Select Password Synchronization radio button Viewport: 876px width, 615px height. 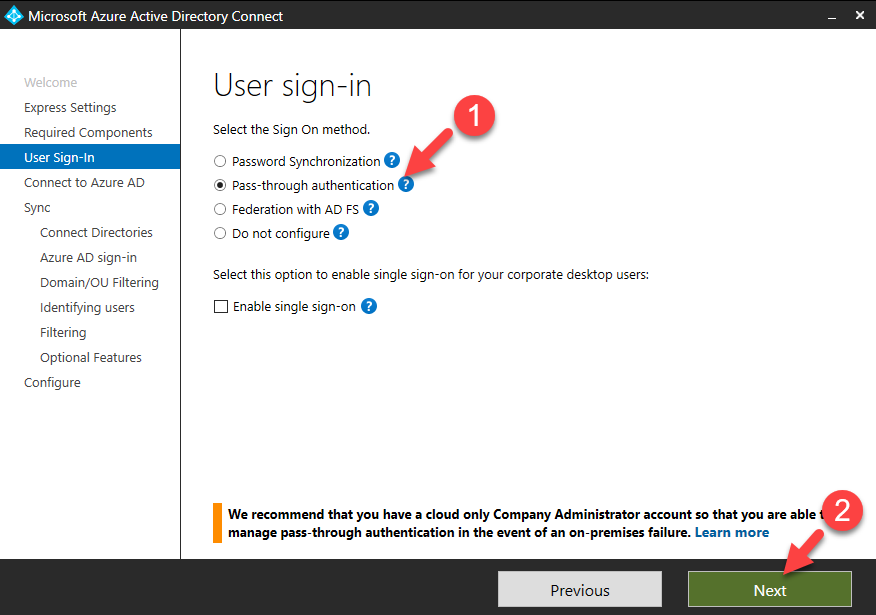[x=220, y=161]
